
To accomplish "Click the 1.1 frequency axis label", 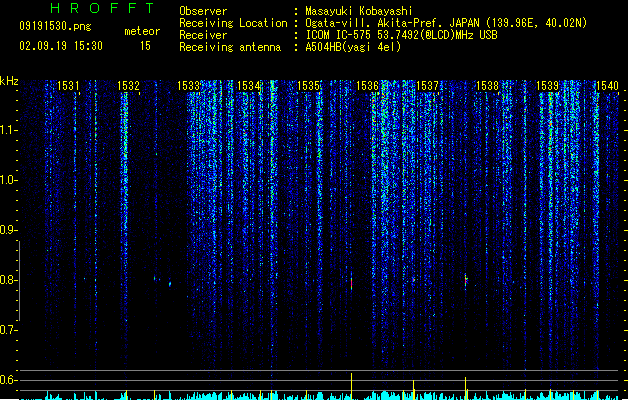I will point(8,130).
